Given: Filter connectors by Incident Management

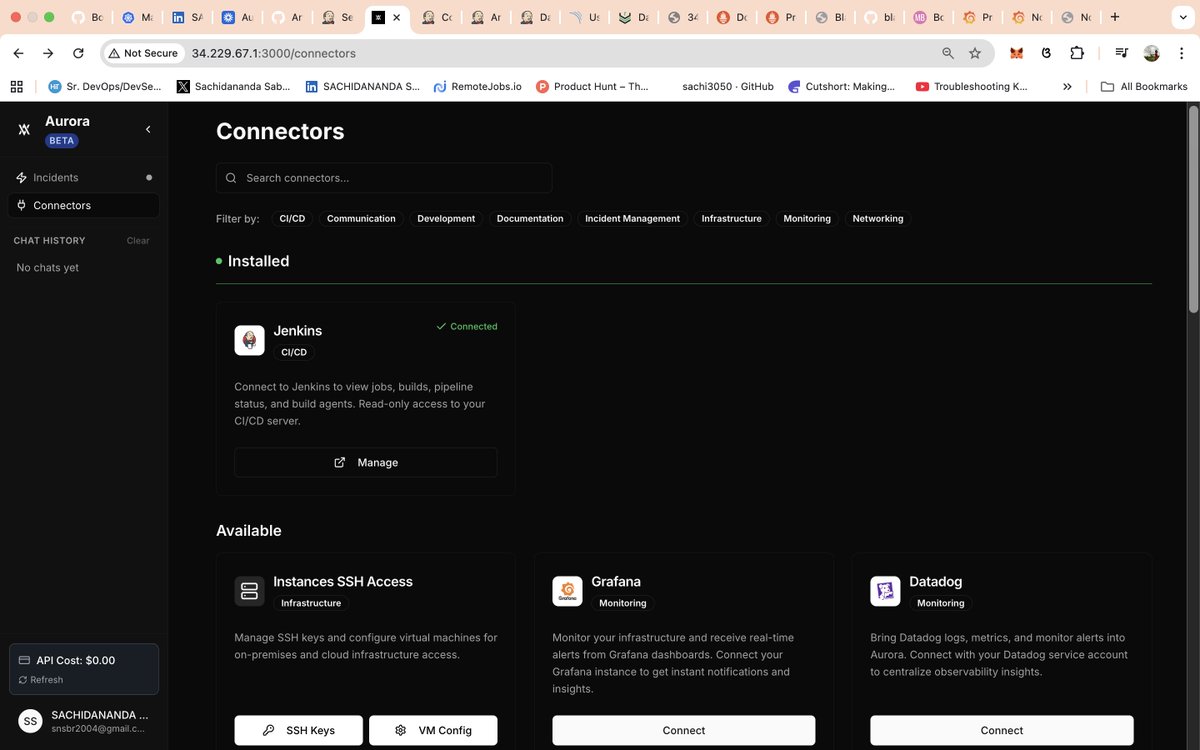Looking at the screenshot, I should (632, 218).
